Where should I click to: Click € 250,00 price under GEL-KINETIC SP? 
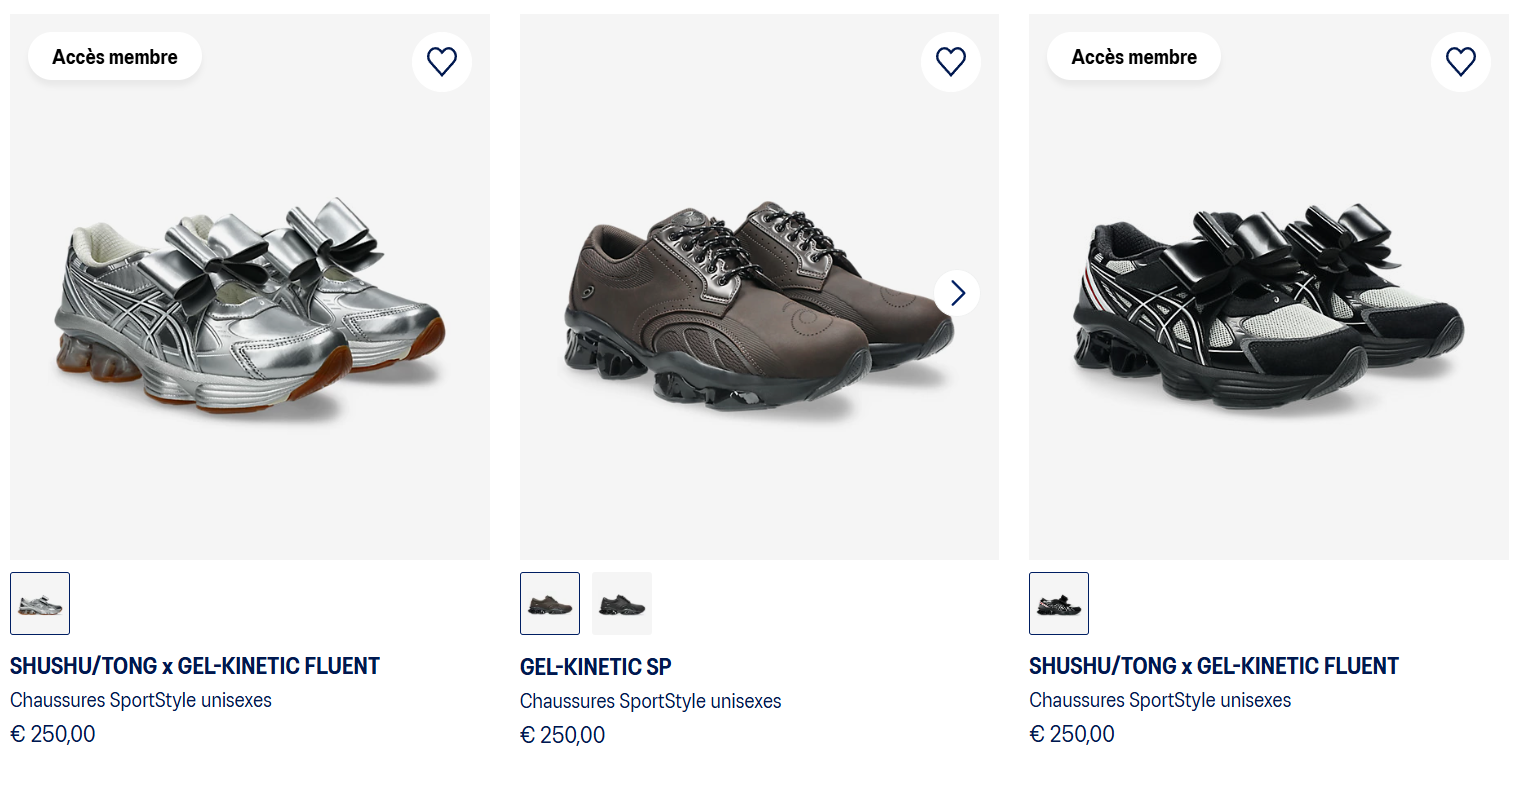pyautogui.click(x=563, y=735)
